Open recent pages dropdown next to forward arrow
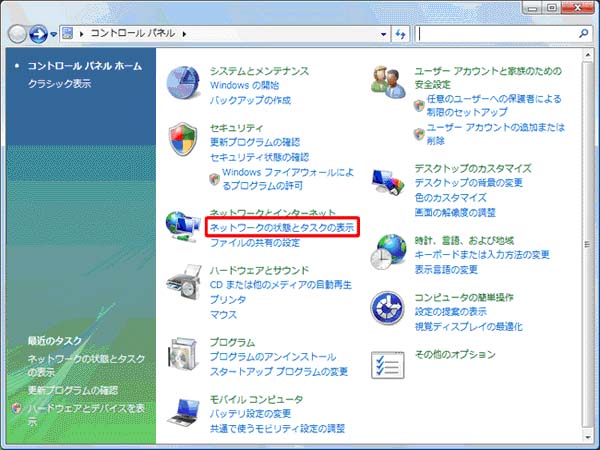 (54, 35)
